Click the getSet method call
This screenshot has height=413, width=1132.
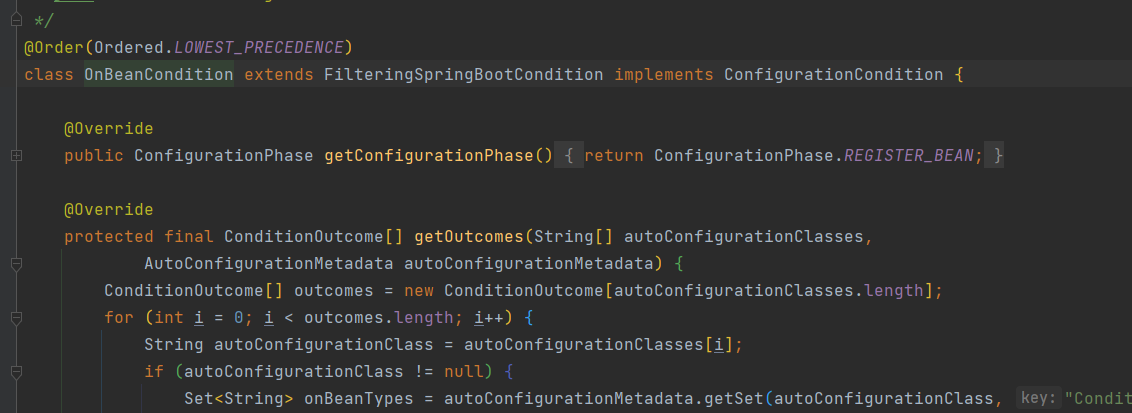pyautogui.click(x=738, y=399)
